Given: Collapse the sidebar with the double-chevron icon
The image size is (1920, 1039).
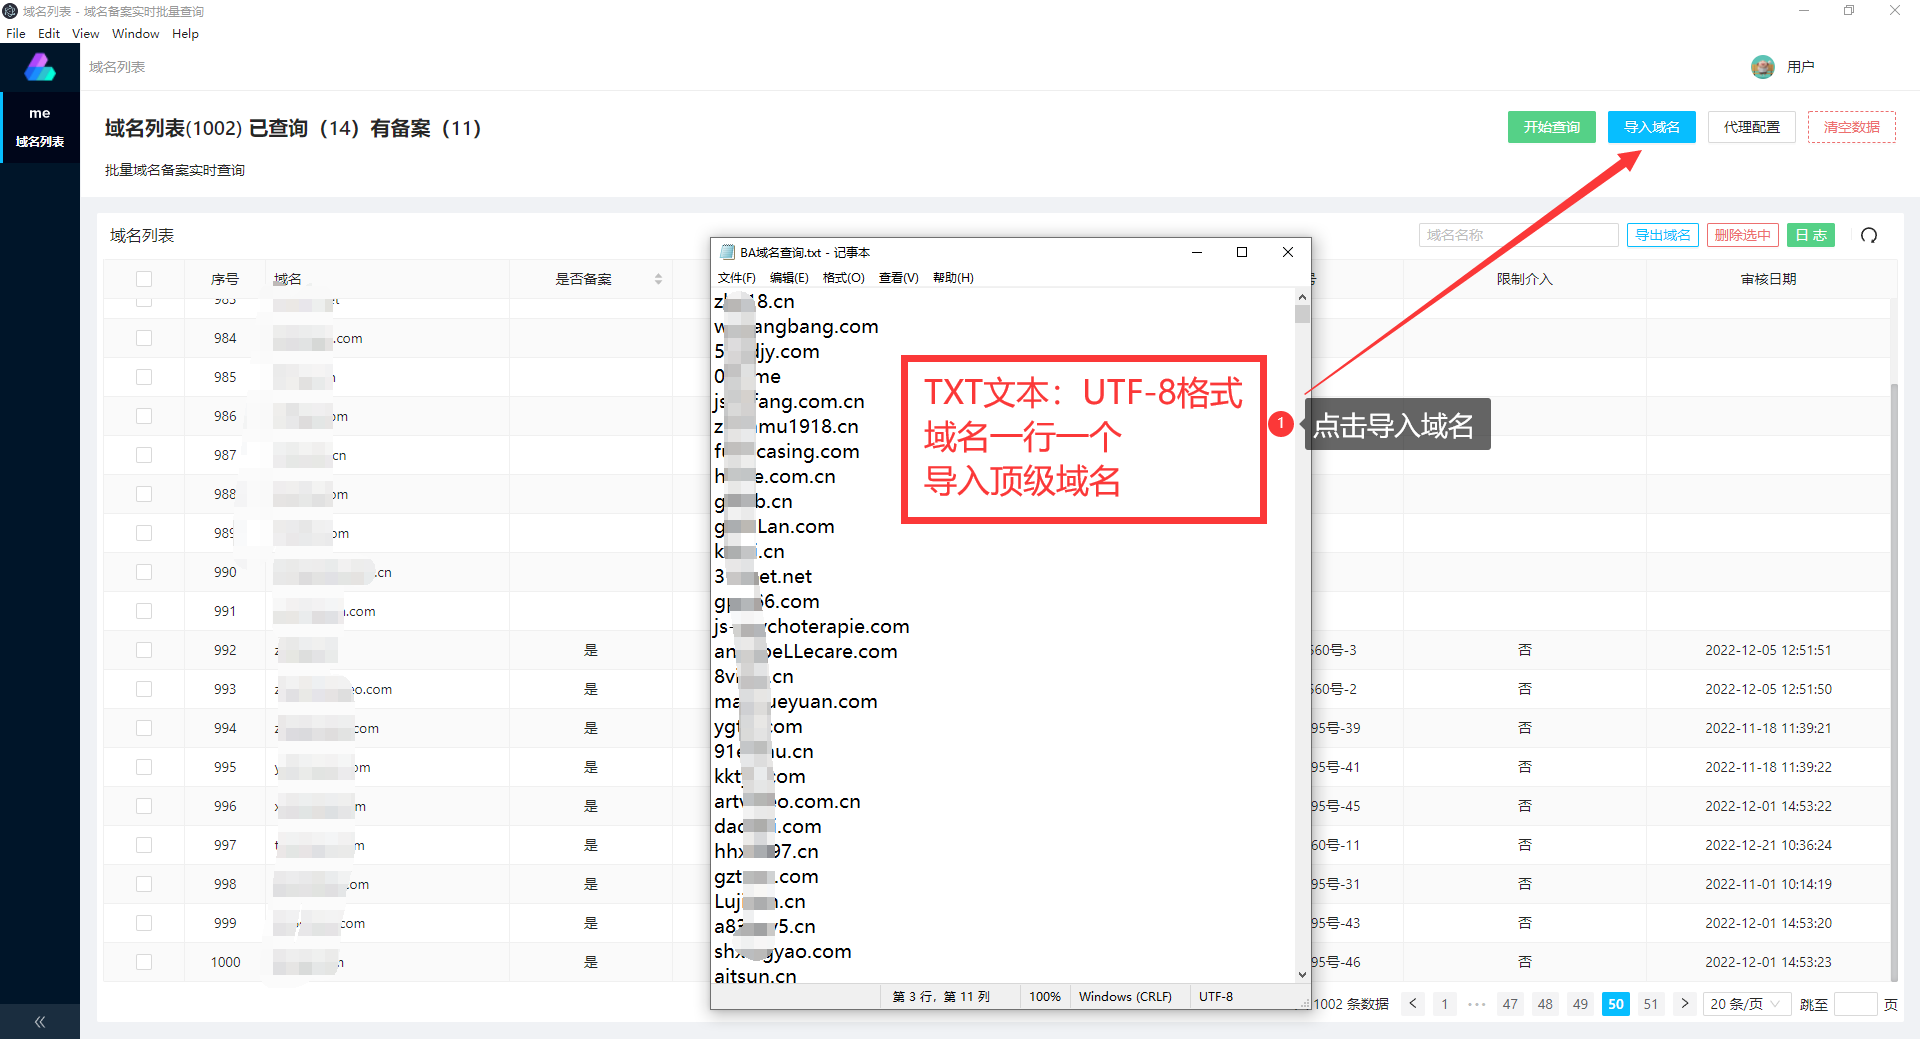Looking at the screenshot, I should 40,1021.
